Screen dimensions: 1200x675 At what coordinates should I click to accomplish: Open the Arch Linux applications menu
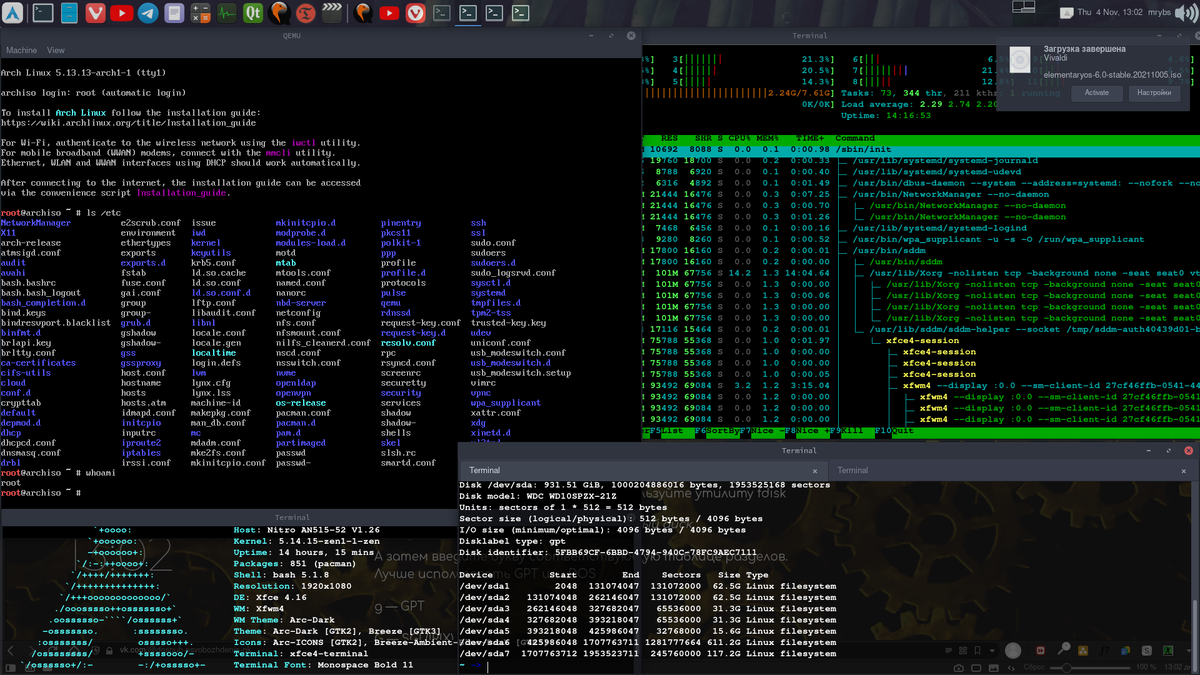click(x=13, y=13)
